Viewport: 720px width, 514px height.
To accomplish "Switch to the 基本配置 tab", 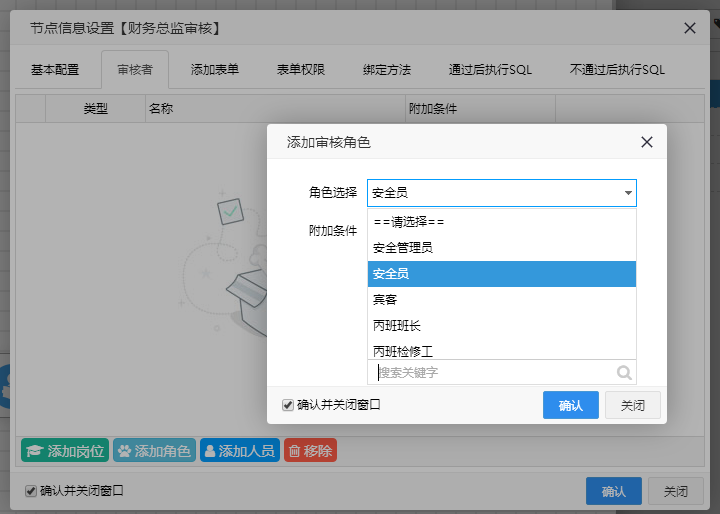I will point(55,70).
